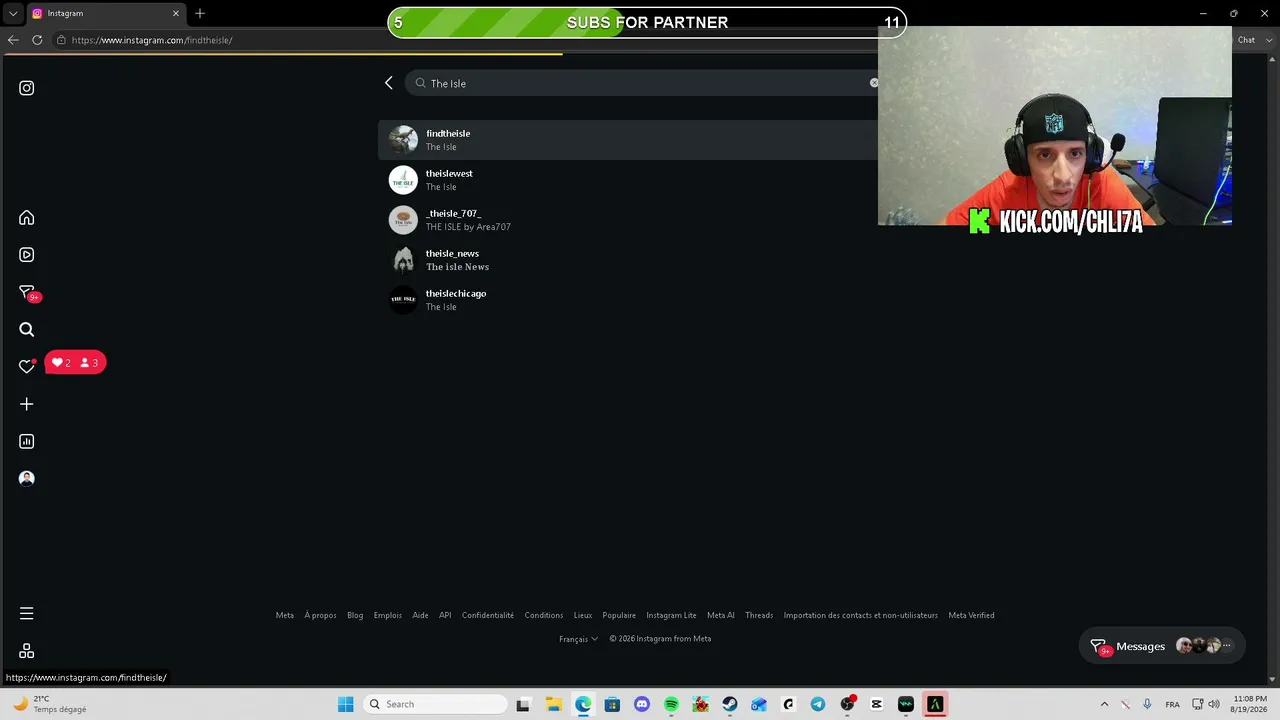This screenshot has width=1280, height=720.
Task: Open the API footer link
Action: click(445, 616)
